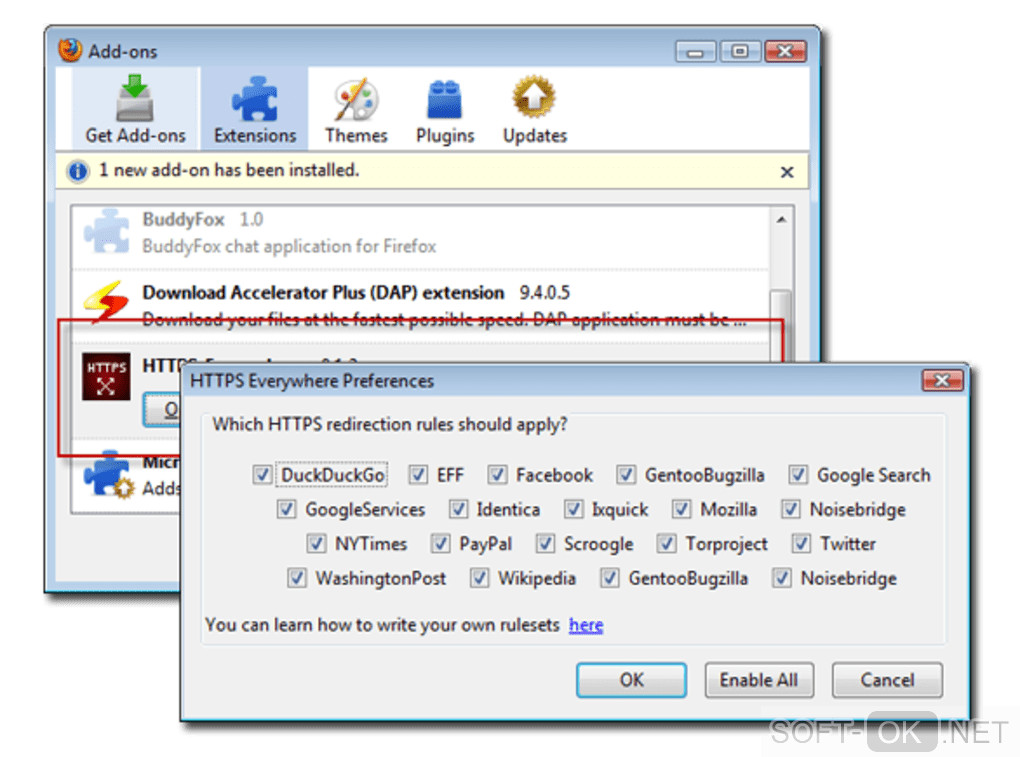The image size is (1020, 757).
Task: Uncheck the EFF rule
Action: tap(418, 475)
